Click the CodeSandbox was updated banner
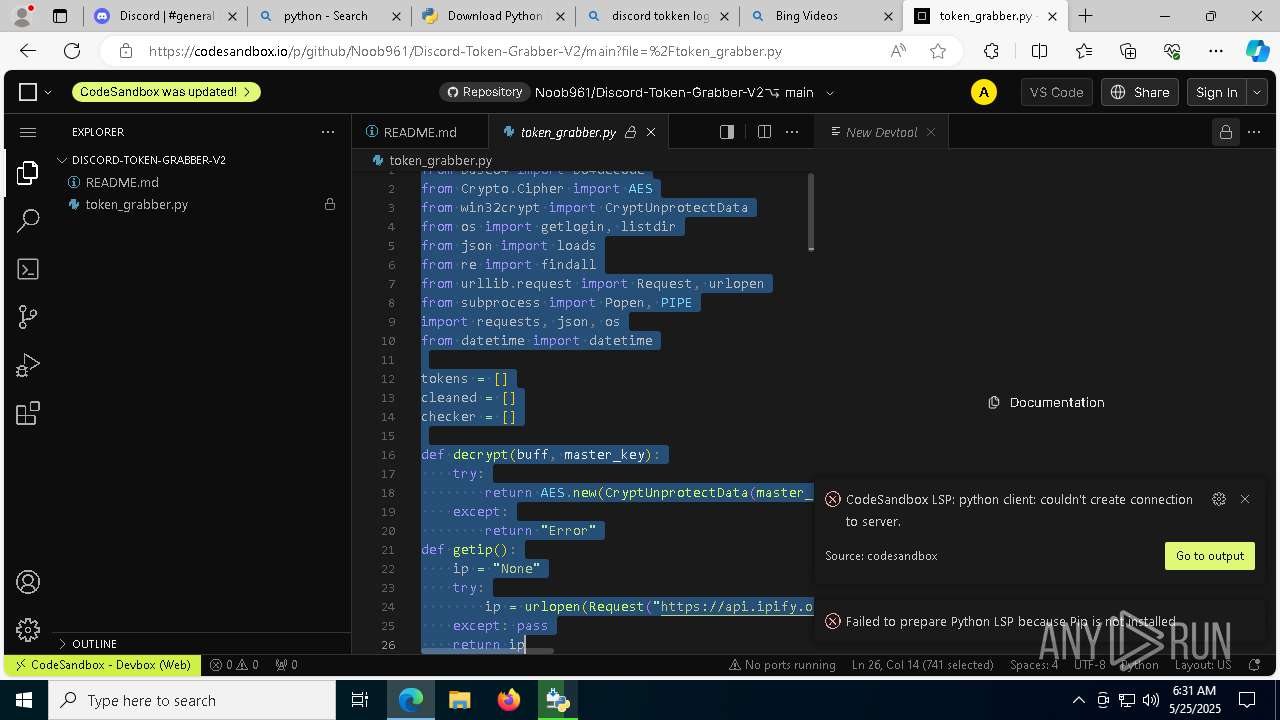This screenshot has height=720, width=1280. 165,92
